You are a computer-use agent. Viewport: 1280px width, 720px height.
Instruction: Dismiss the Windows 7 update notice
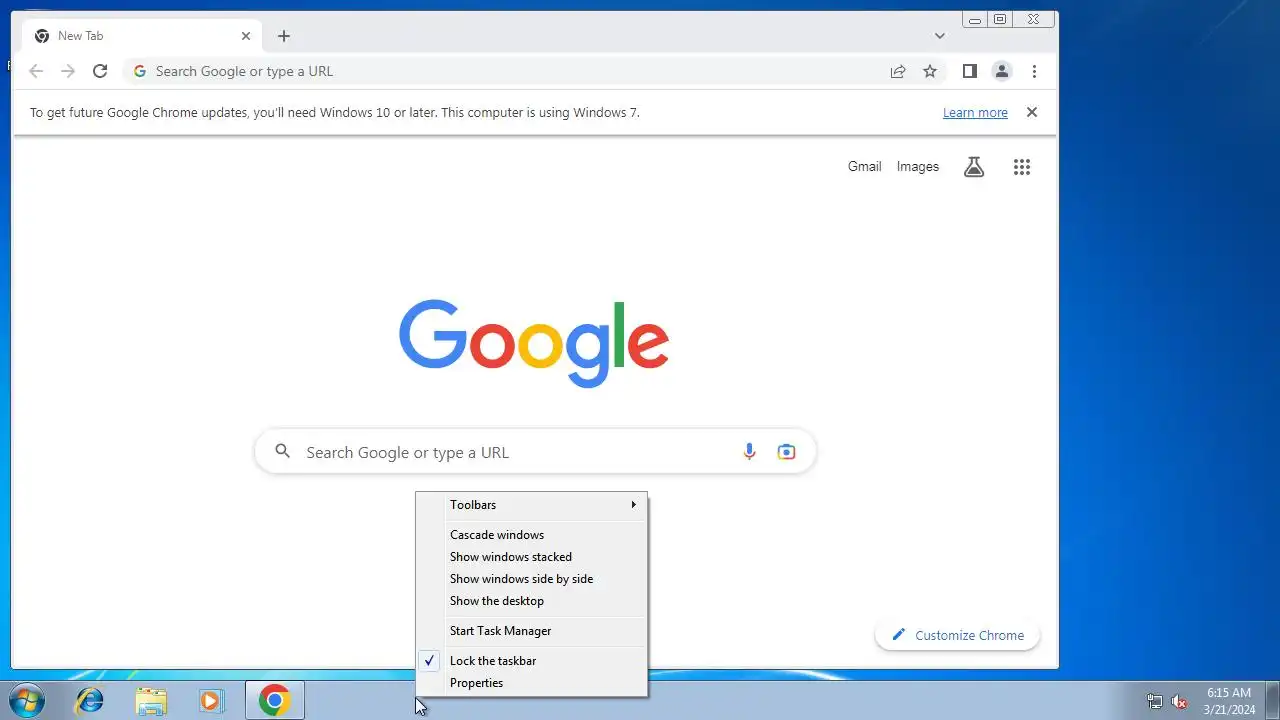tap(1032, 112)
